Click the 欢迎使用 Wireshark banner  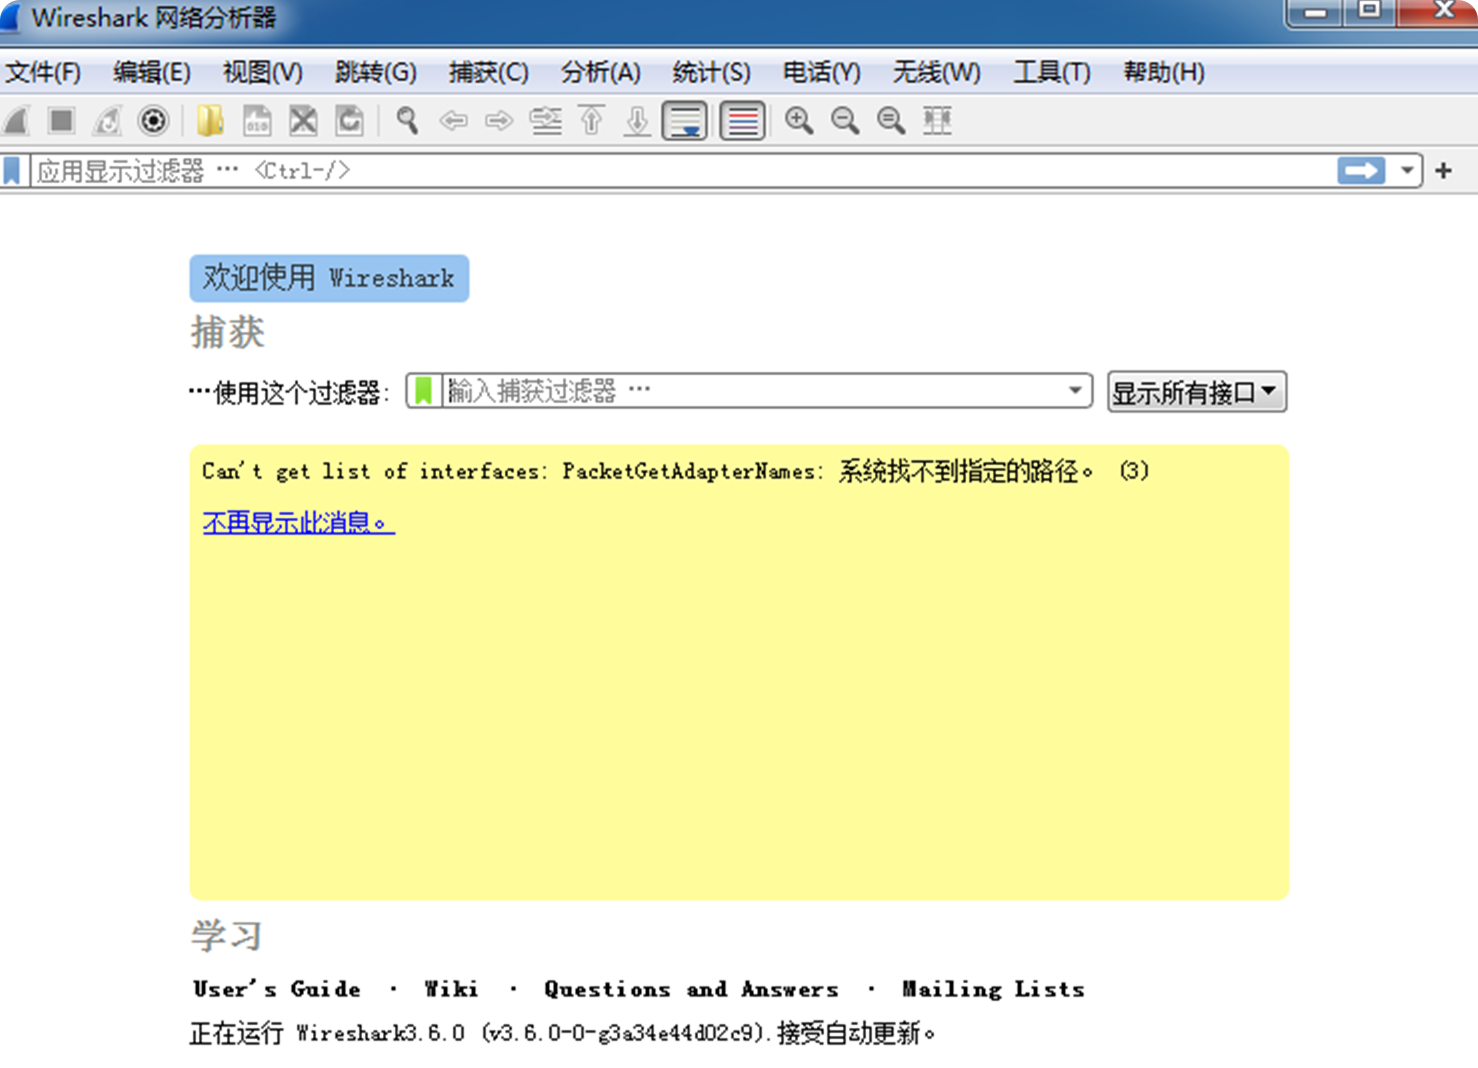329,278
